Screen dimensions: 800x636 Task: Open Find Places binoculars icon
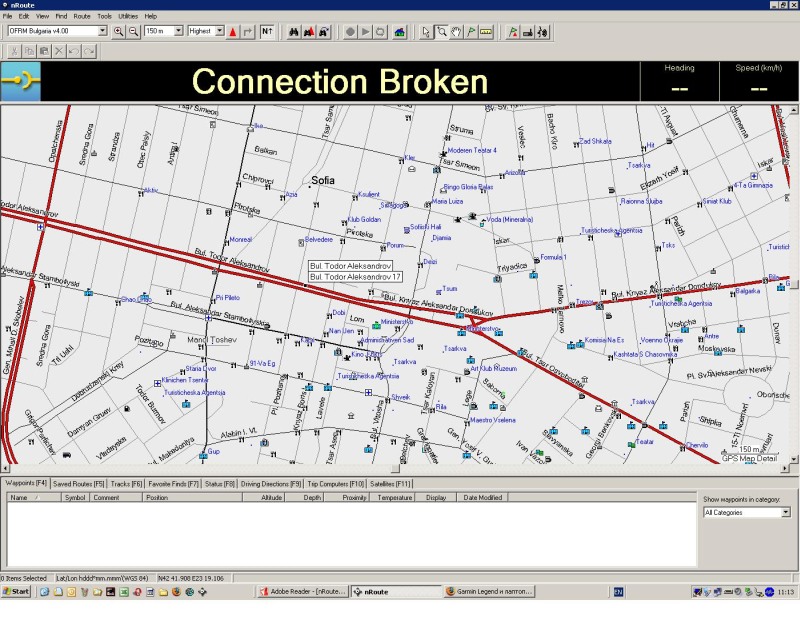coord(294,32)
